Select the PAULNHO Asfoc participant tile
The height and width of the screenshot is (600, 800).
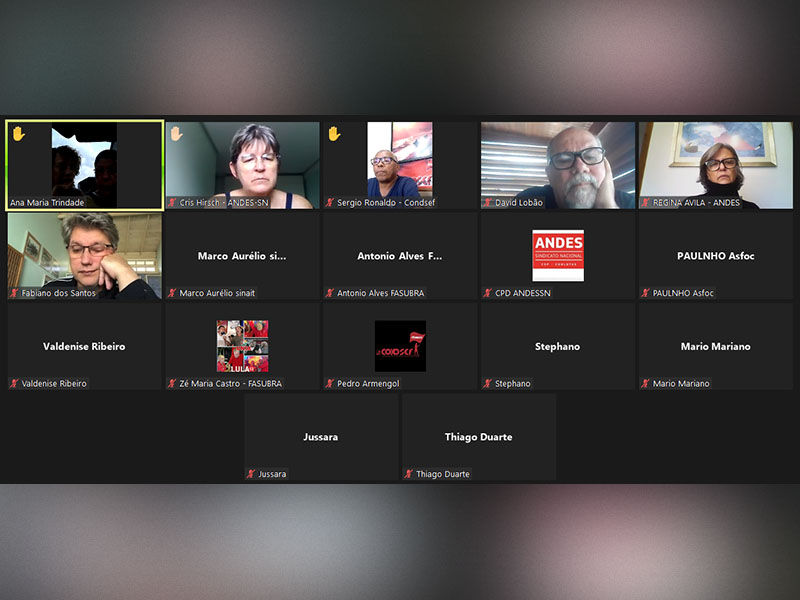coord(716,256)
